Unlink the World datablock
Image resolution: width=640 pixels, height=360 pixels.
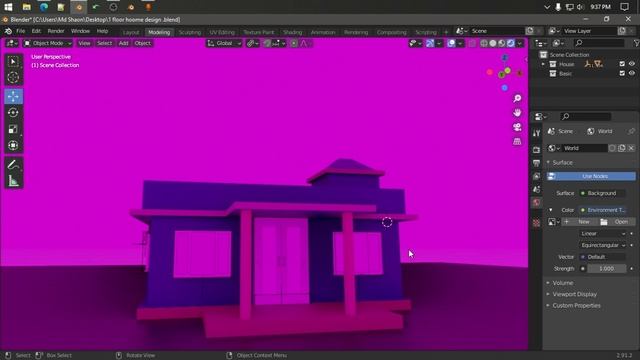(x=631, y=148)
